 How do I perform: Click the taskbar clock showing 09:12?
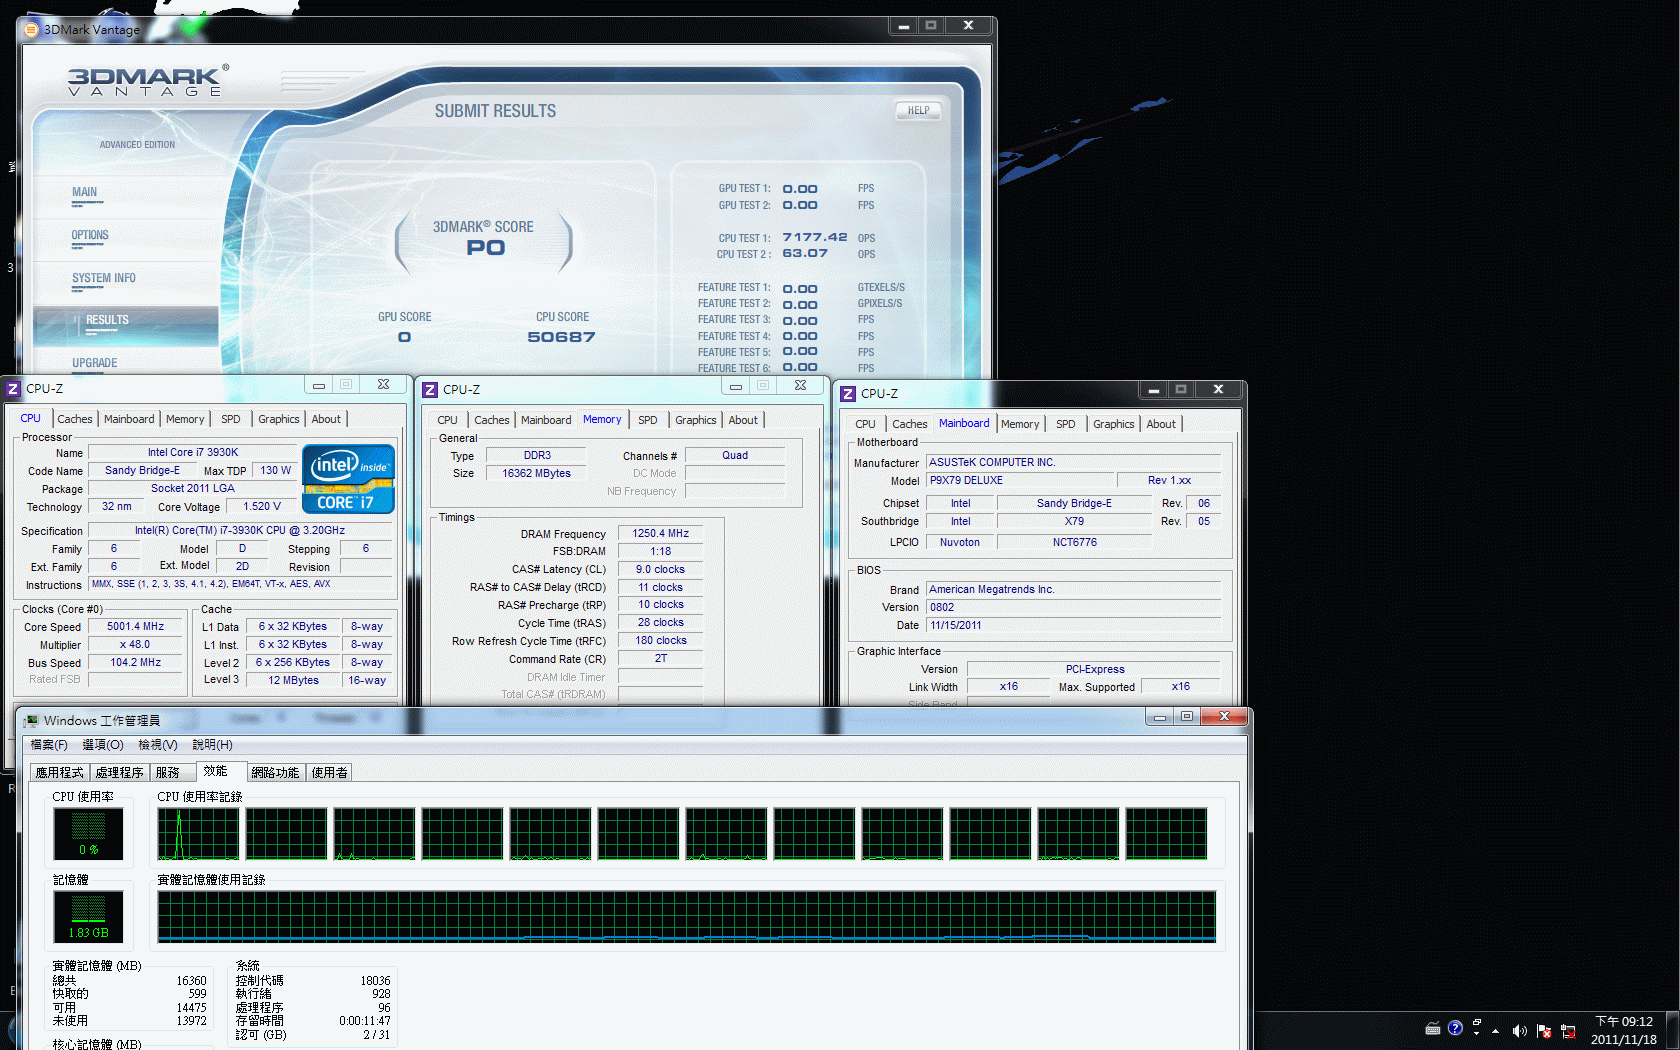click(x=1624, y=1030)
